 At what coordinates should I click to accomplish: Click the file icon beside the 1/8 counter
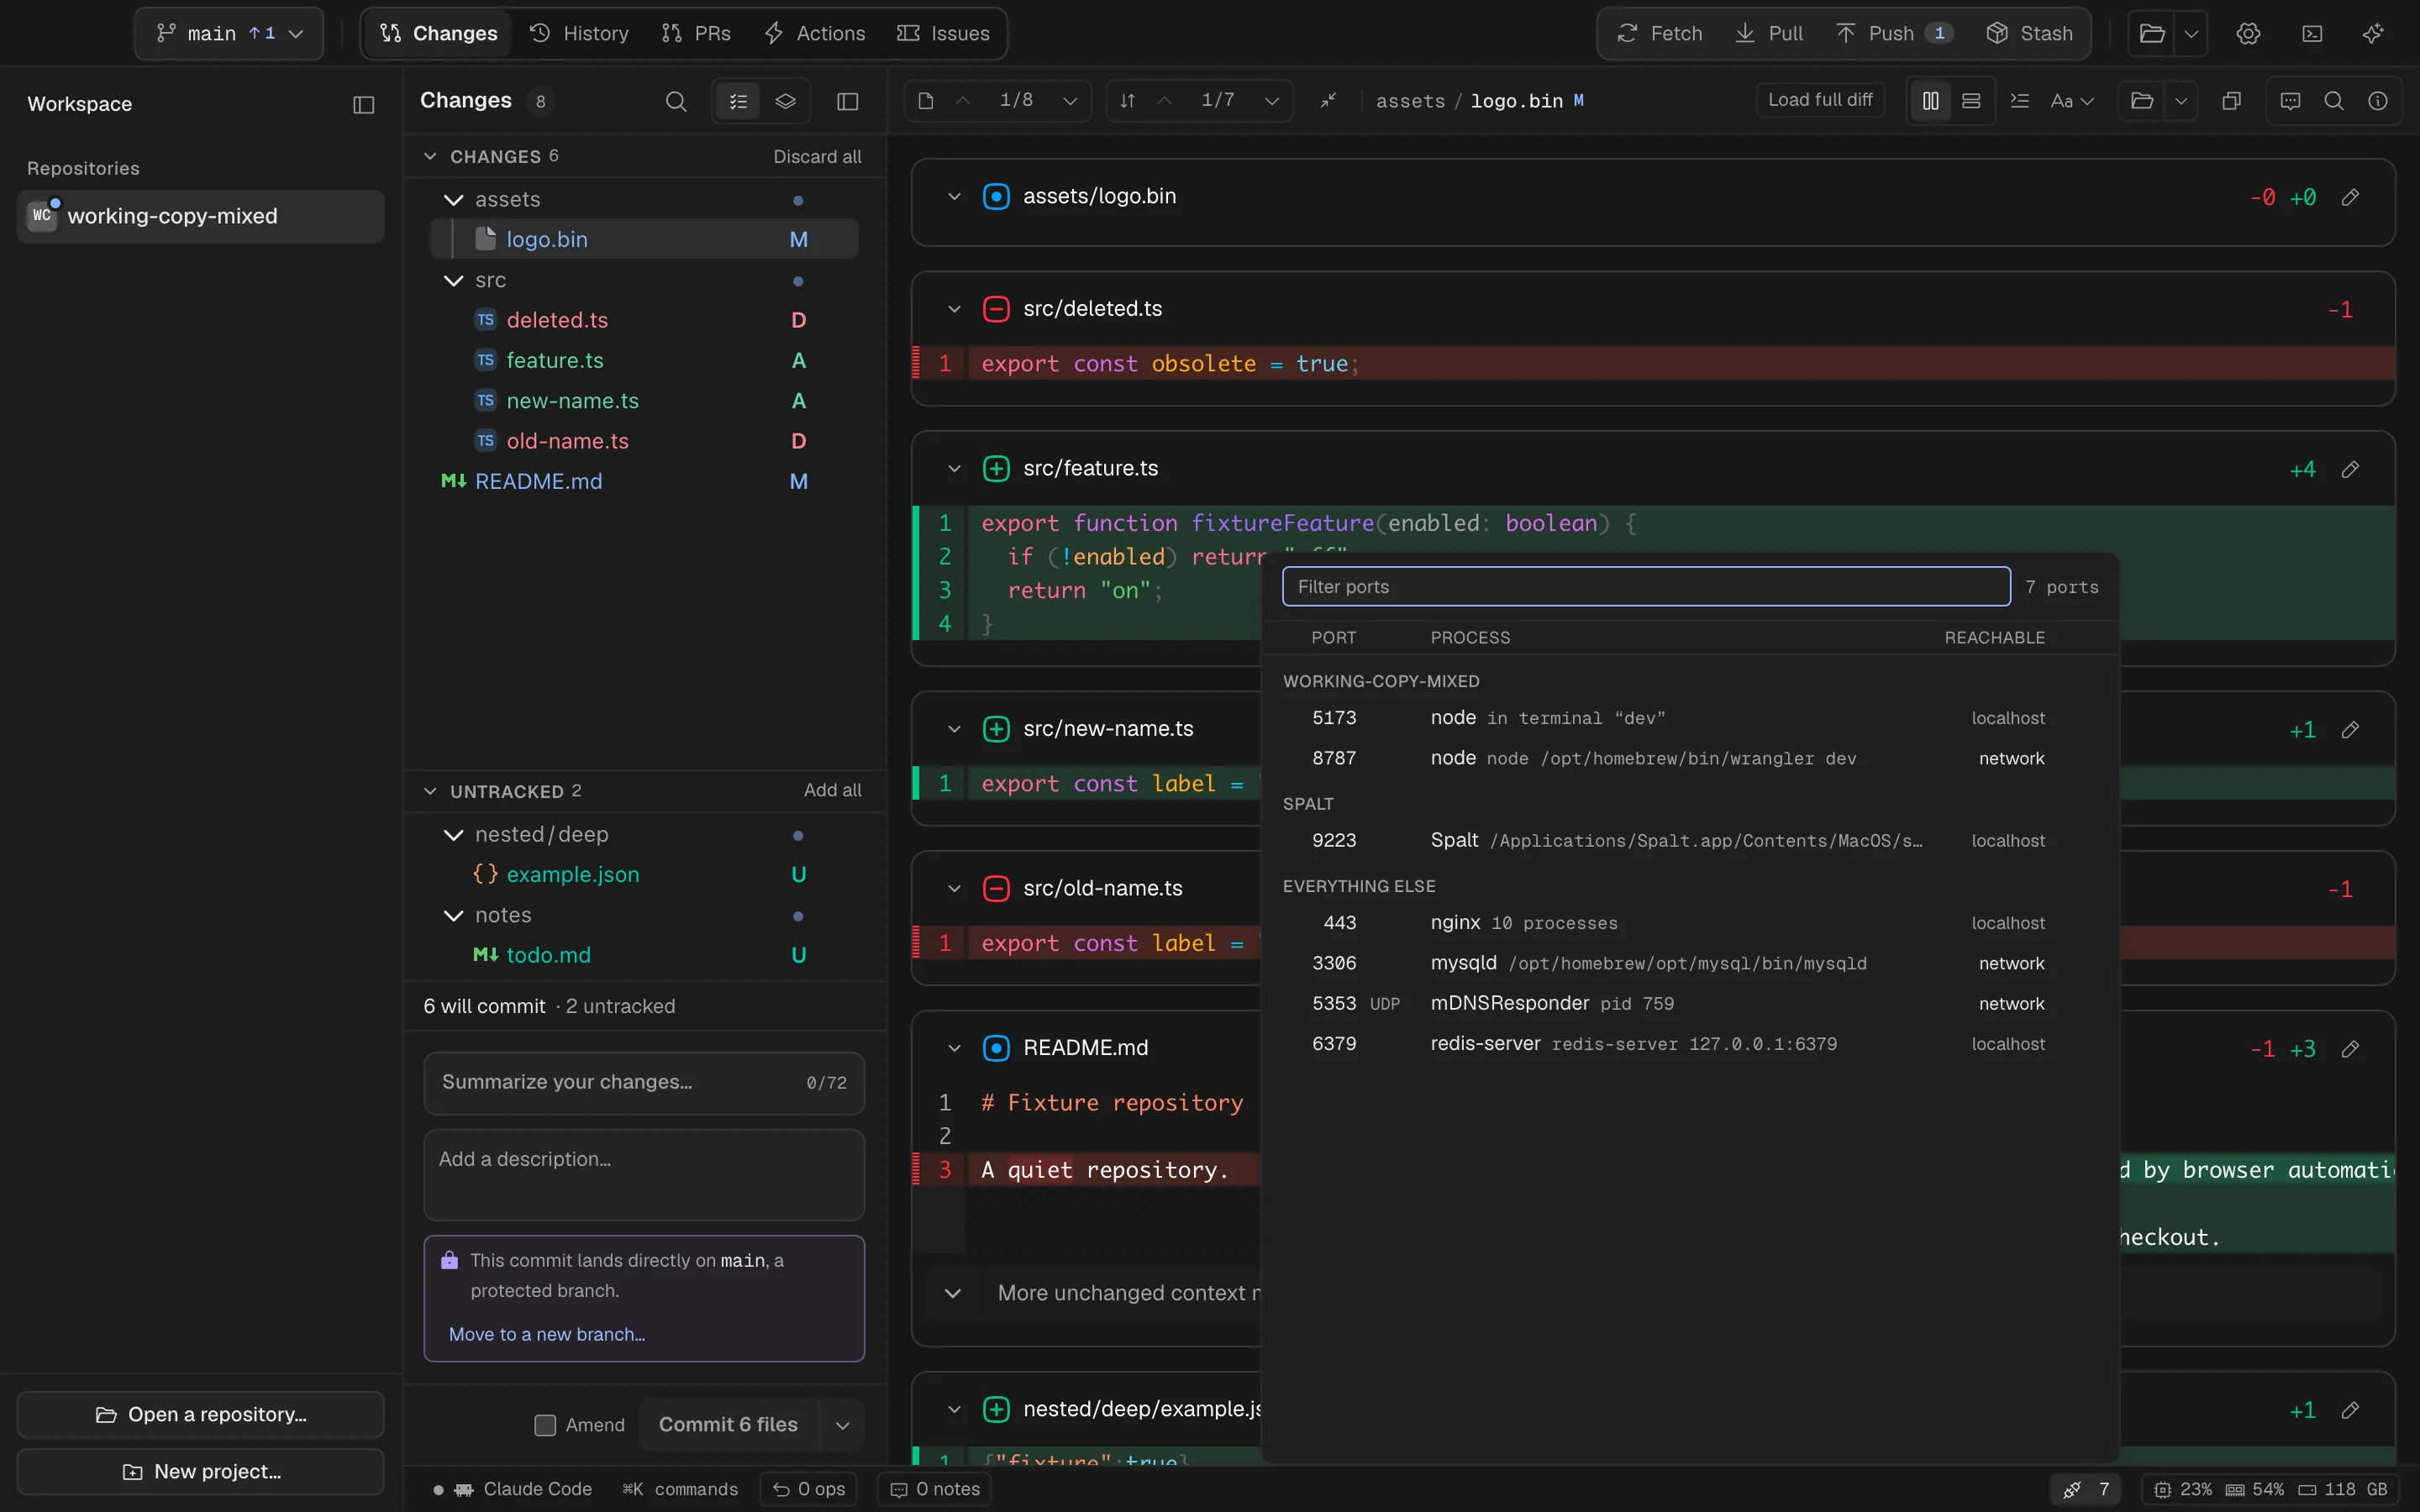pyautogui.click(x=926, y=101)
